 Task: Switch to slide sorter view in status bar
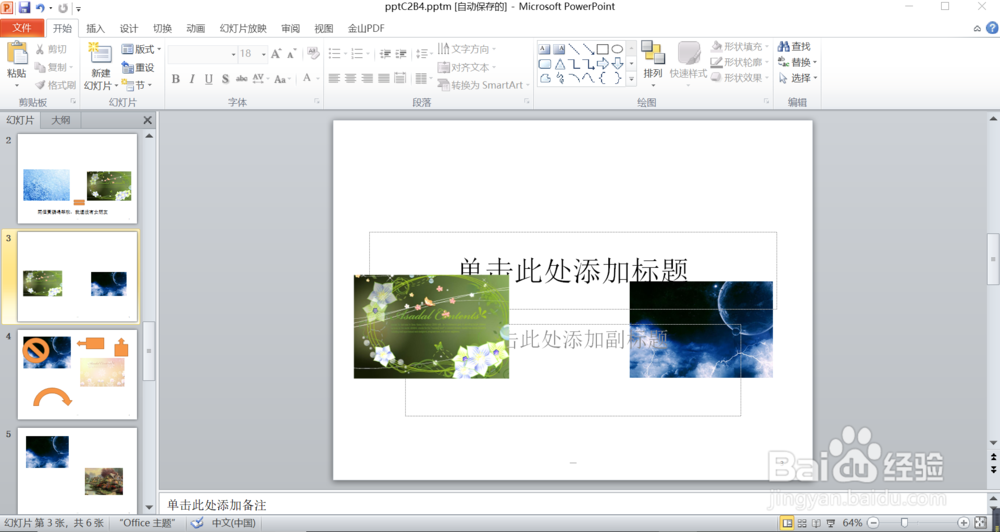pos(802,523)
